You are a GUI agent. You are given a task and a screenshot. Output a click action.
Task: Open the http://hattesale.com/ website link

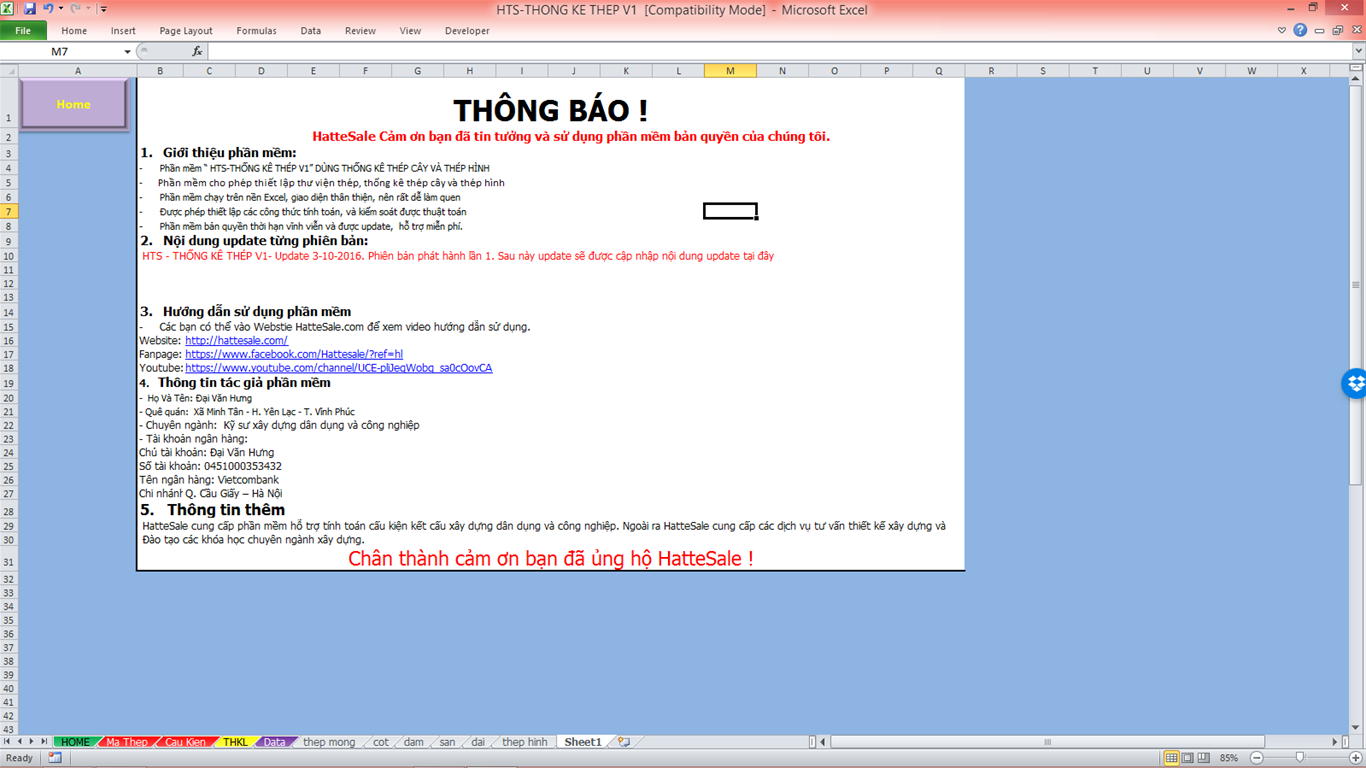pos(236,340)
